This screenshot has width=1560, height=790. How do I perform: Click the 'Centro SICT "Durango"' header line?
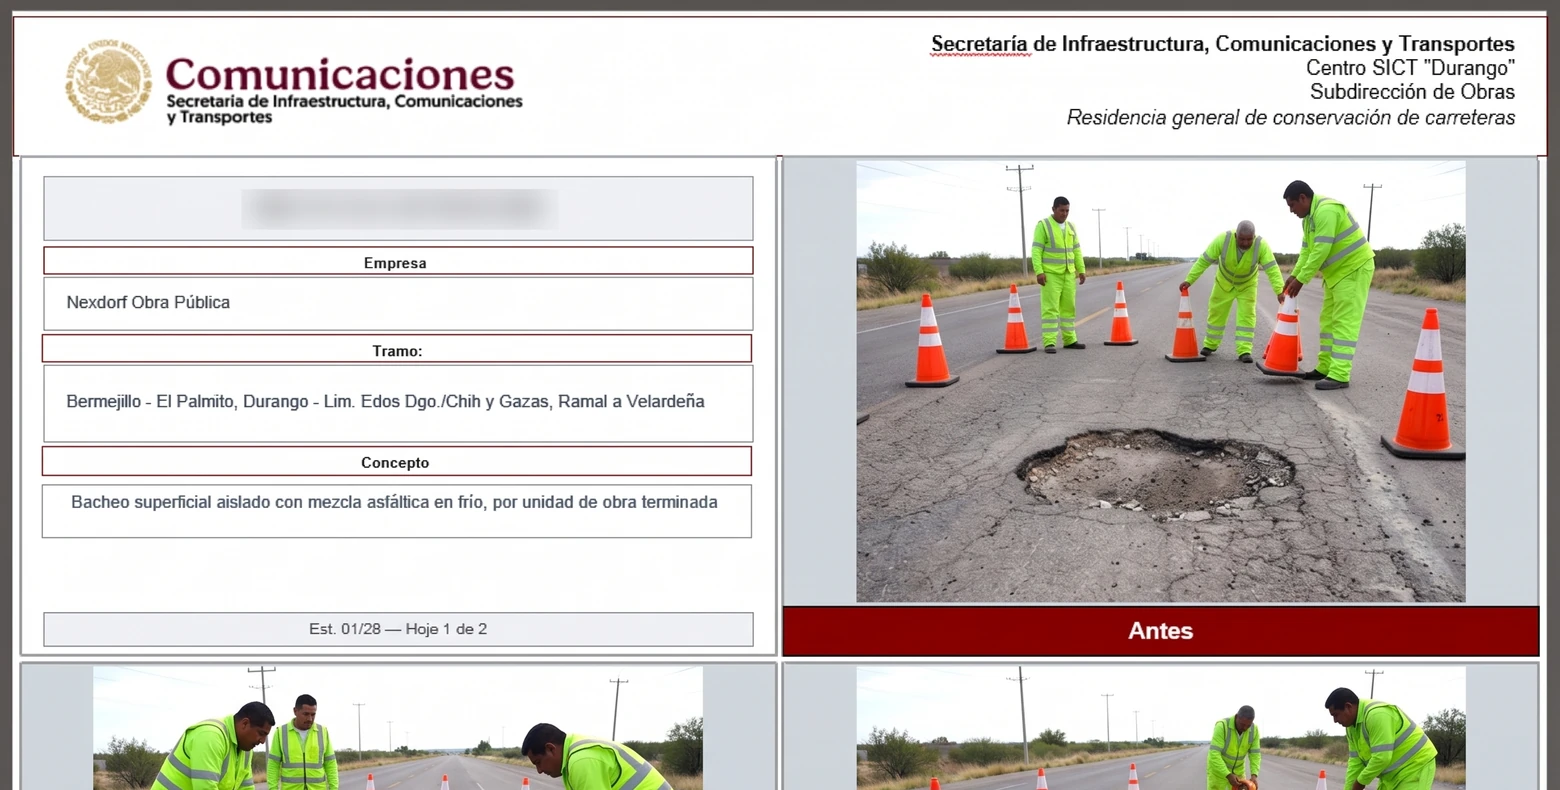(x=1410, y=68)
